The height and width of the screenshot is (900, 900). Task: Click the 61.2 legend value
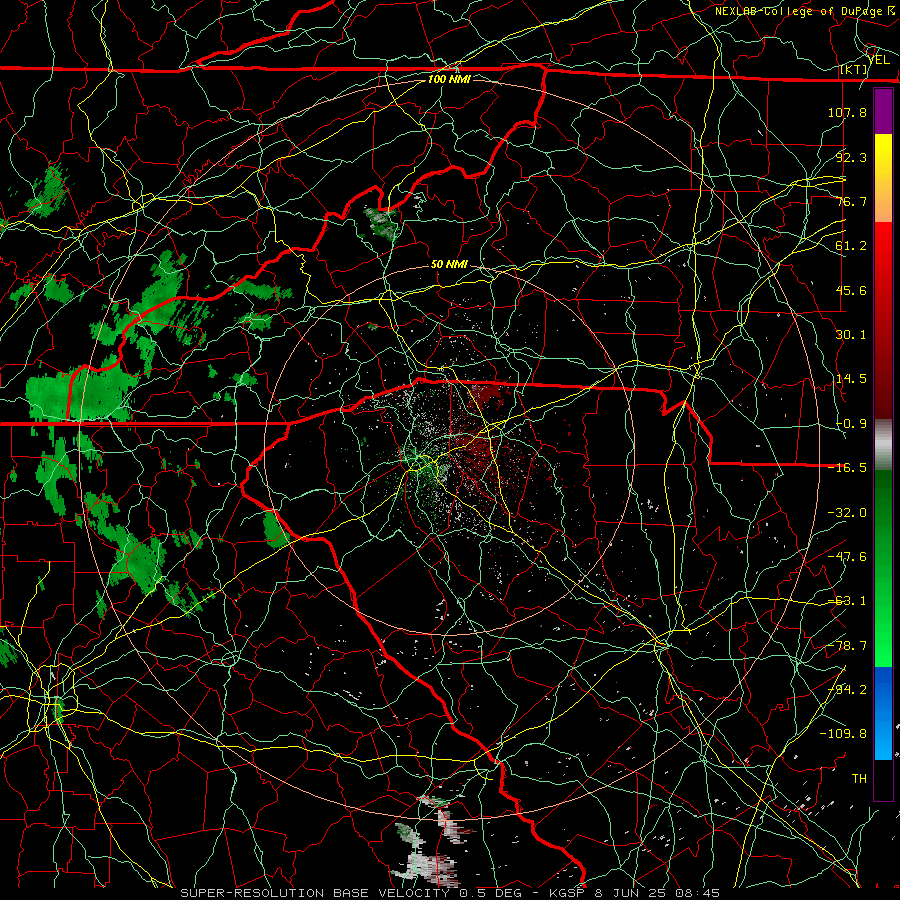click(851, 246)
